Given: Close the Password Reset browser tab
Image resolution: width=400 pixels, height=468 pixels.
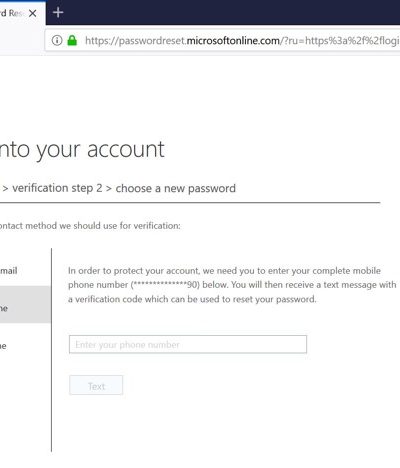Looking at the screenshot, I should pos(32,13).
